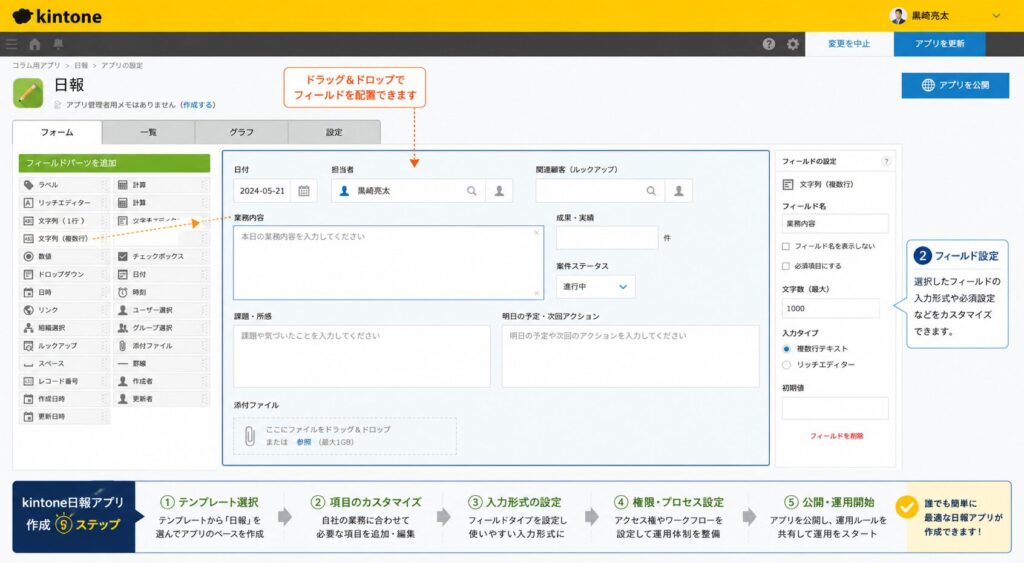The width and height of the screenshot is (1024, 563).
Task: Open 日報 breadcrumb link
Action: tap(81, 65)
